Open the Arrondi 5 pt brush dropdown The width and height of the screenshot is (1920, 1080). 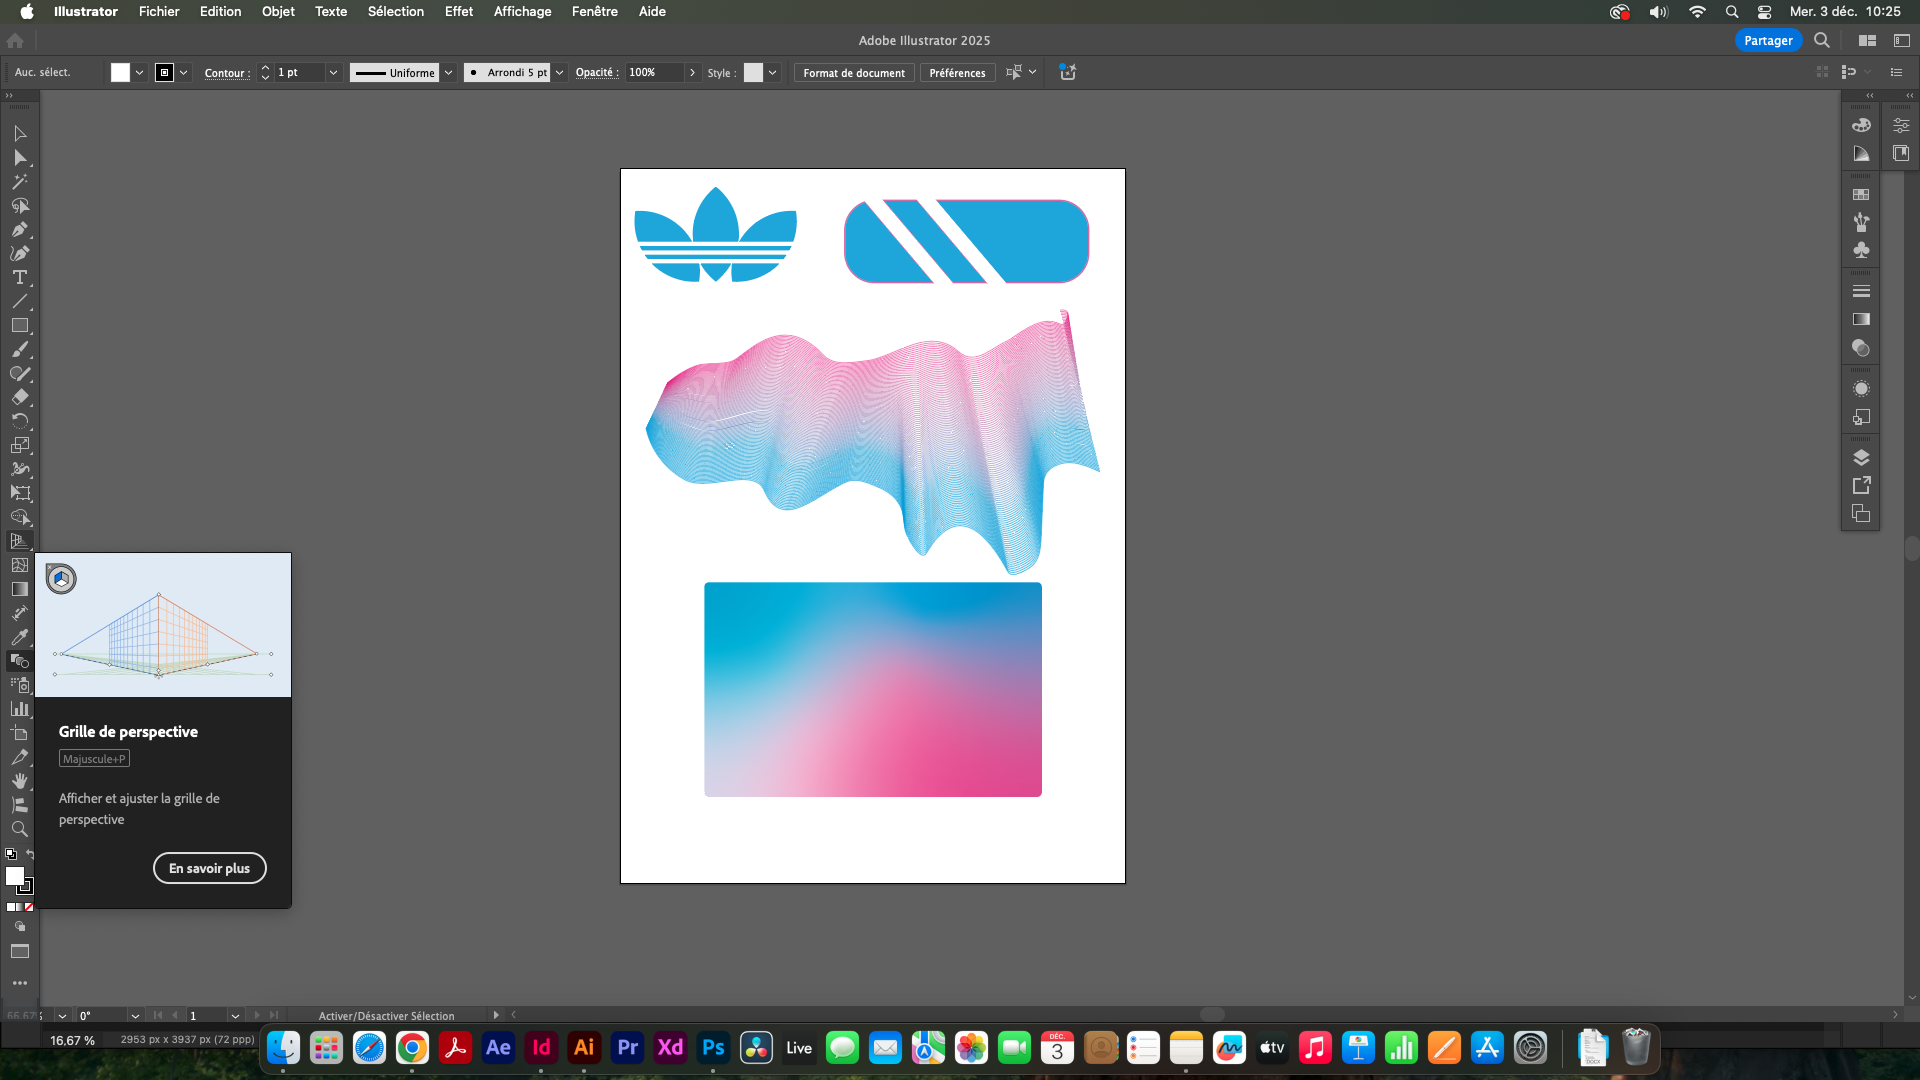(x=560, y=73)
